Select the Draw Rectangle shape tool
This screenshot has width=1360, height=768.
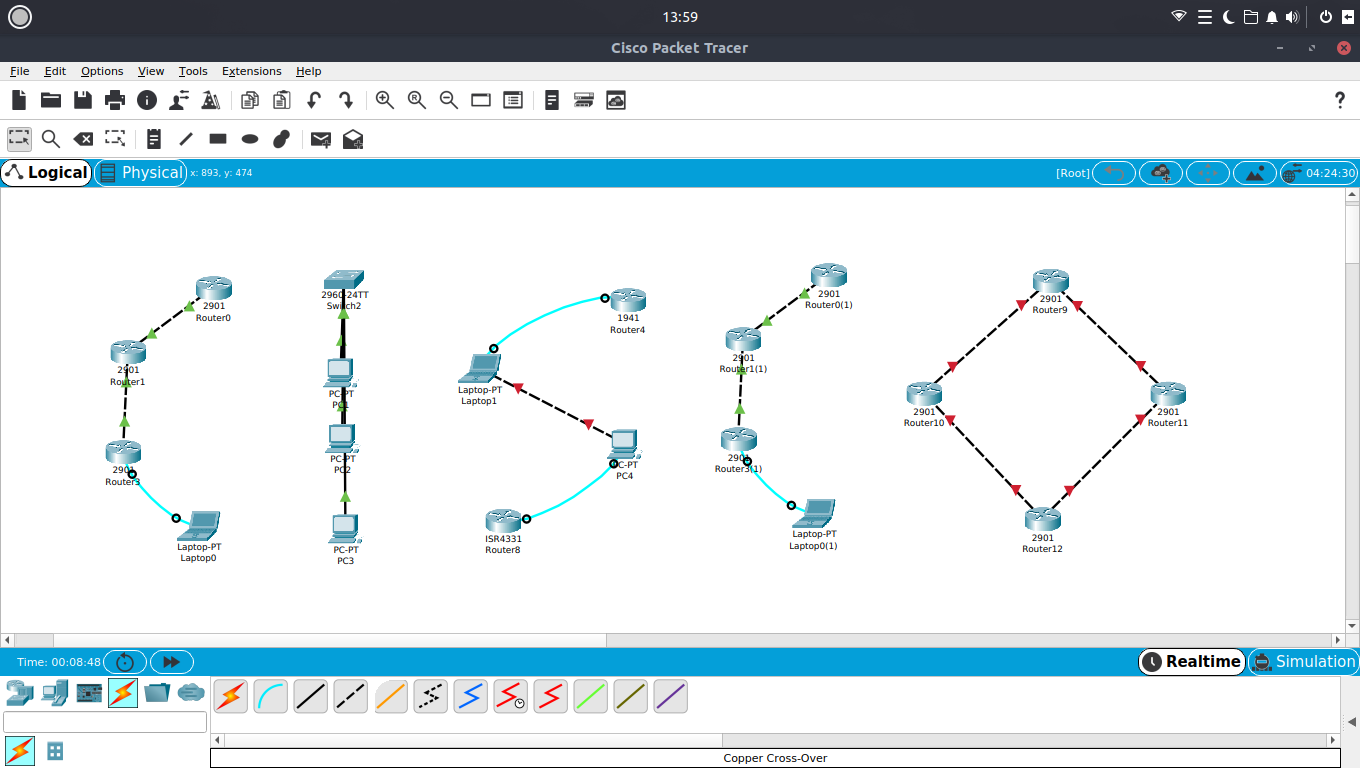(217, 138)
